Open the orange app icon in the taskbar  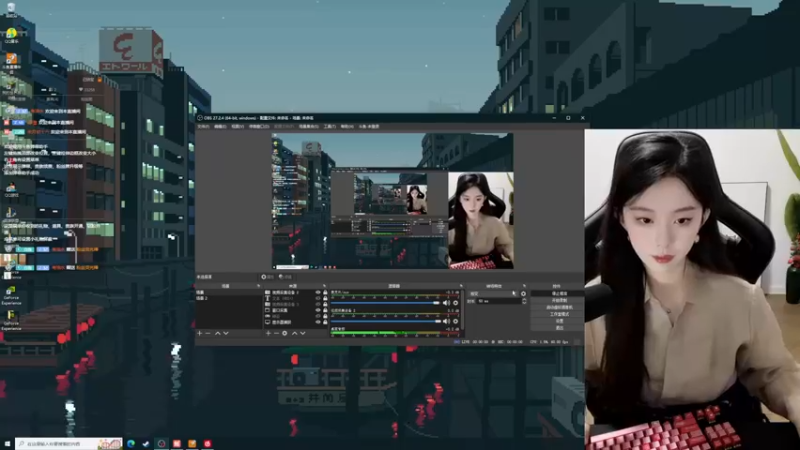(x=192, y=444)
